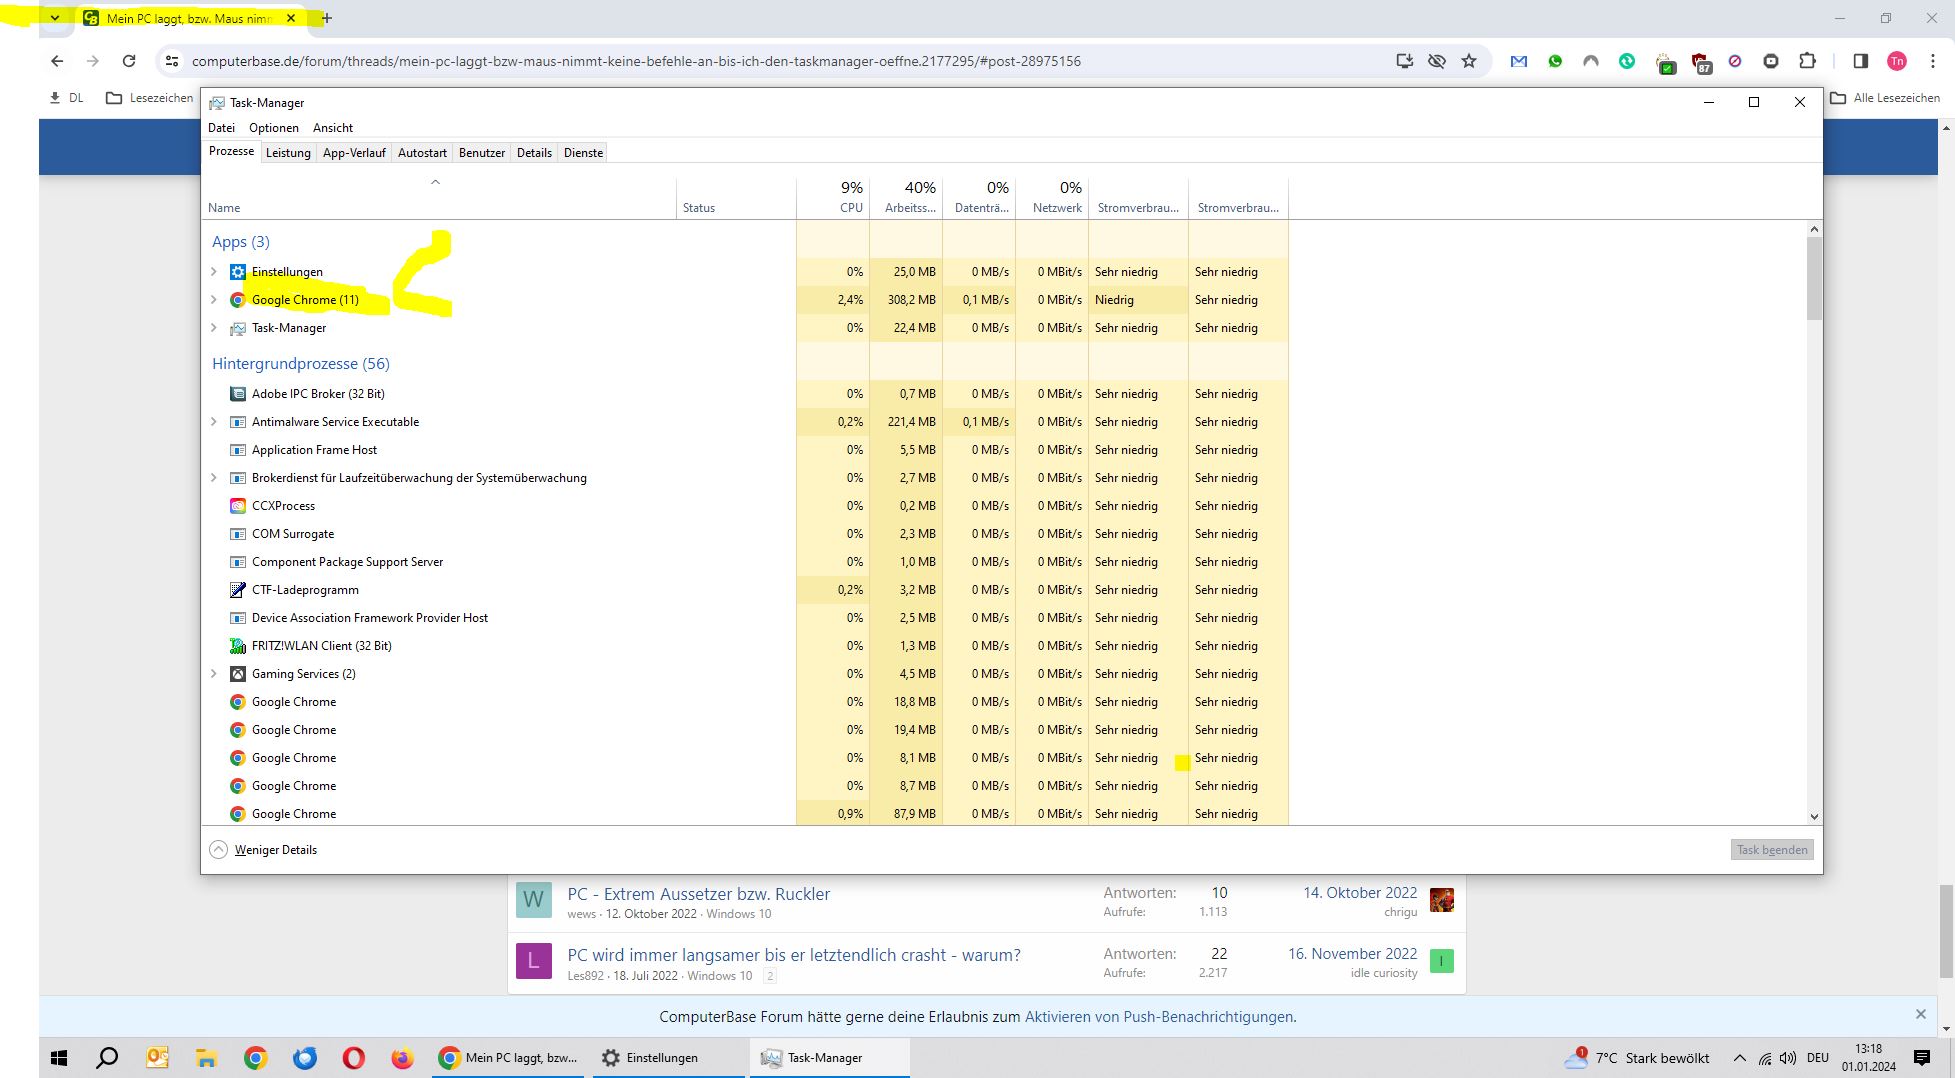Image resolution: width=1955 pixels, height=1078 pixels.
Task: Sort processes by the Netzwerk column
Action: click(x=1052, y=198)
